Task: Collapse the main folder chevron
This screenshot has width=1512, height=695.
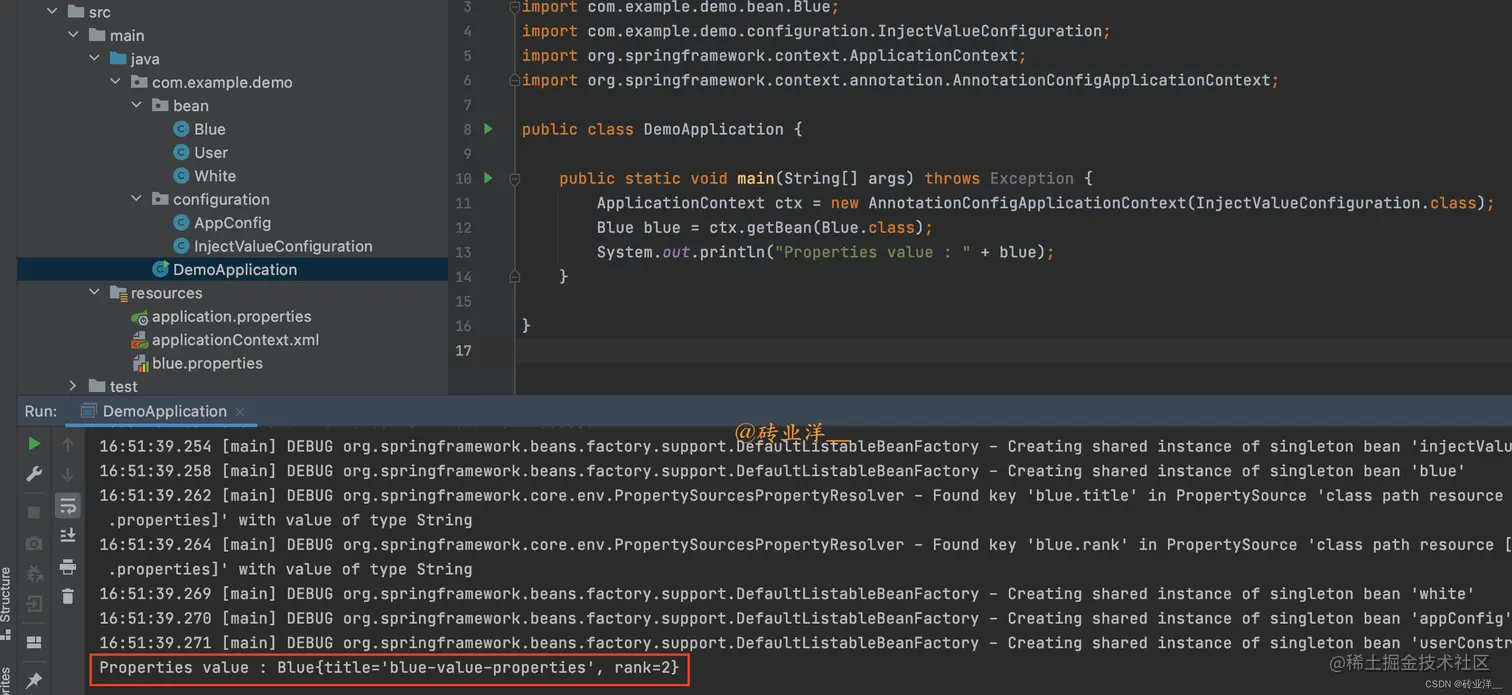Action: point(73,35)
